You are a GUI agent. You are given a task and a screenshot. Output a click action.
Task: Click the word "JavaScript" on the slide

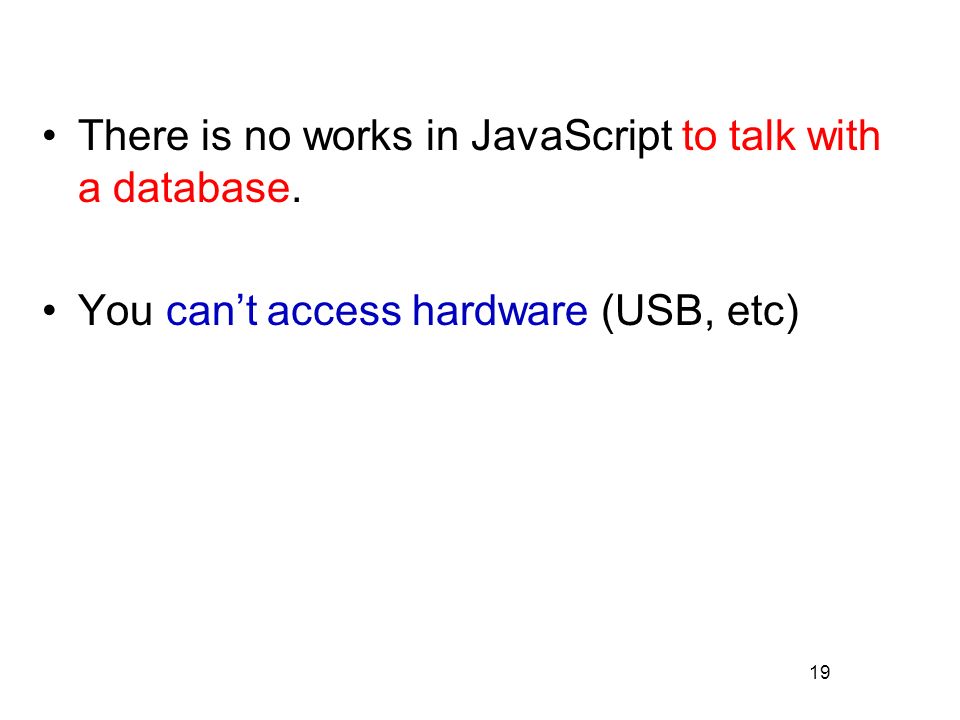point(572,136)
